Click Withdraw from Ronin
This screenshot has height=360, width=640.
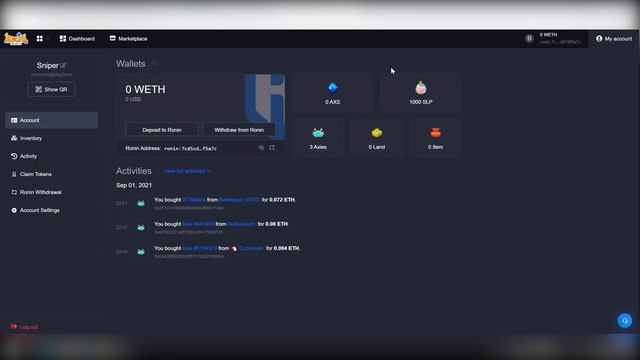click(x=239, y=130)
